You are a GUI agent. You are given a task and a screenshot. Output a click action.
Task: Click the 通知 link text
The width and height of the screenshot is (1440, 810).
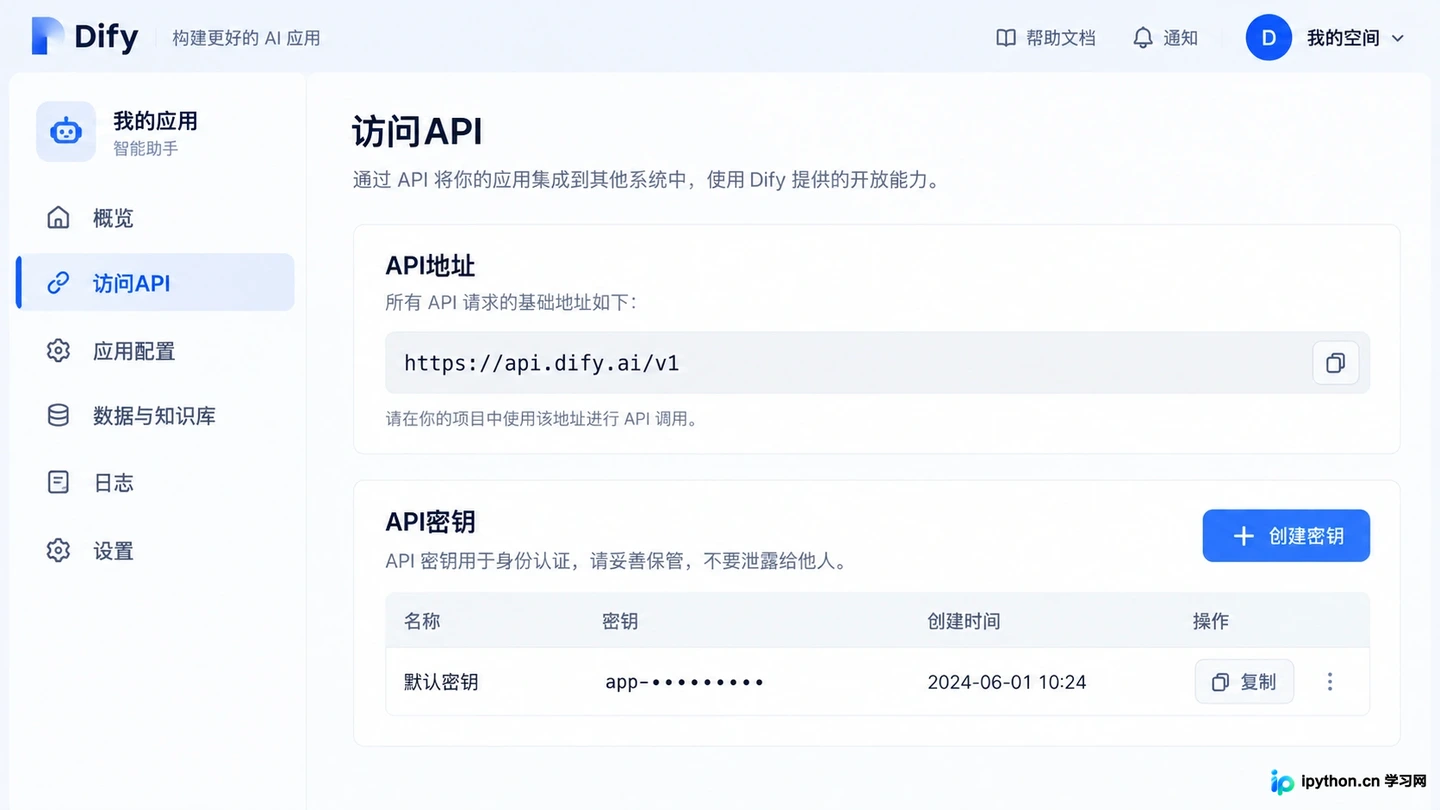coord(1180,38)
